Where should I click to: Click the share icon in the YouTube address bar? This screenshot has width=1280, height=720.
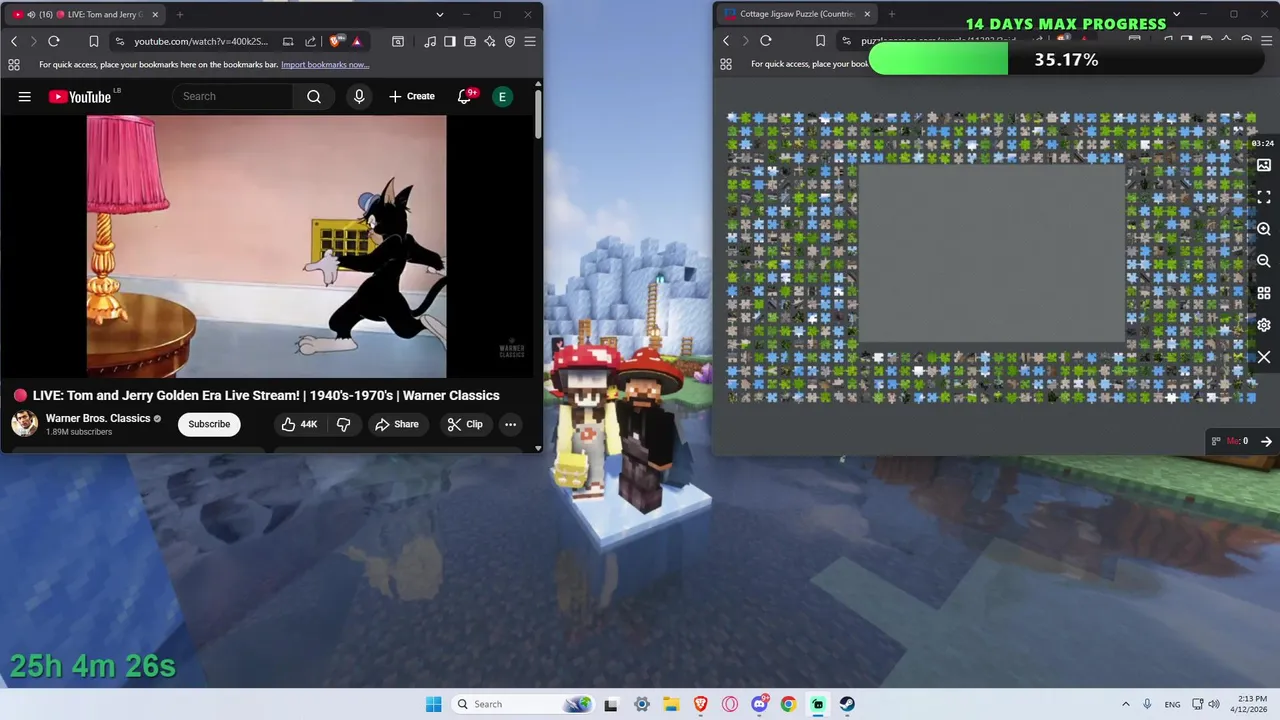pyautogui.click(x=310, y=41)
